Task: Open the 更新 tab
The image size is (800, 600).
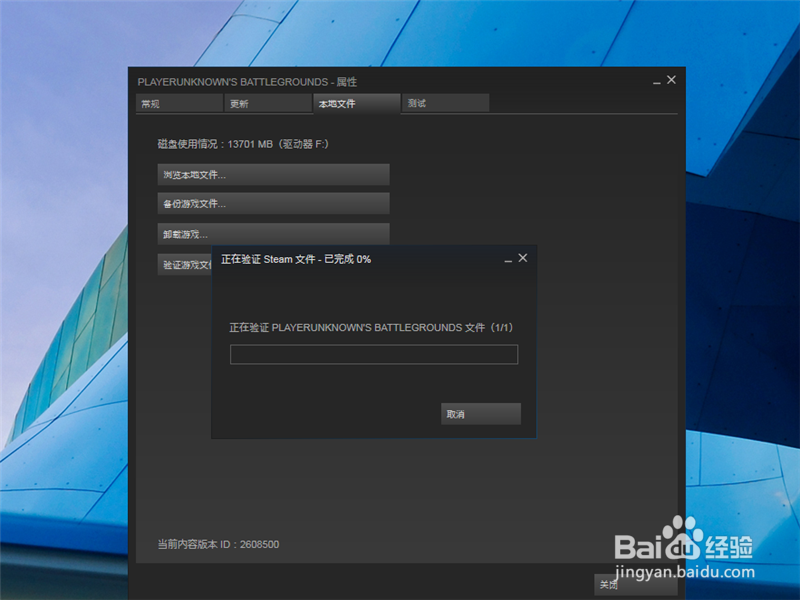Action: [x=268, y=104]
